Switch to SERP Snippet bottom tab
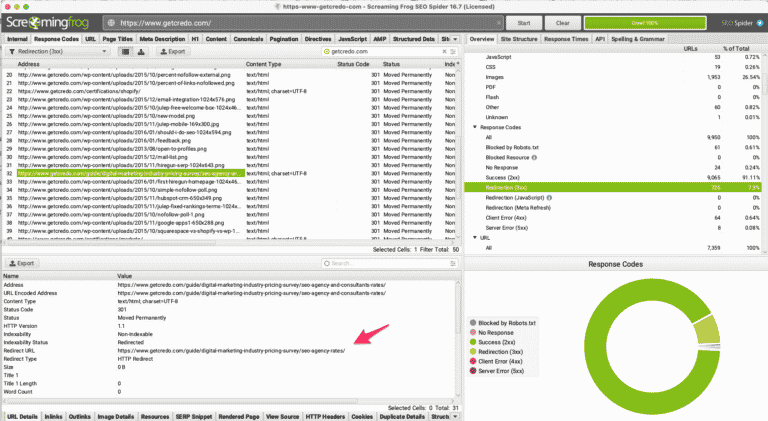Screen dimensions: 768x421 [x=194, y=417]
